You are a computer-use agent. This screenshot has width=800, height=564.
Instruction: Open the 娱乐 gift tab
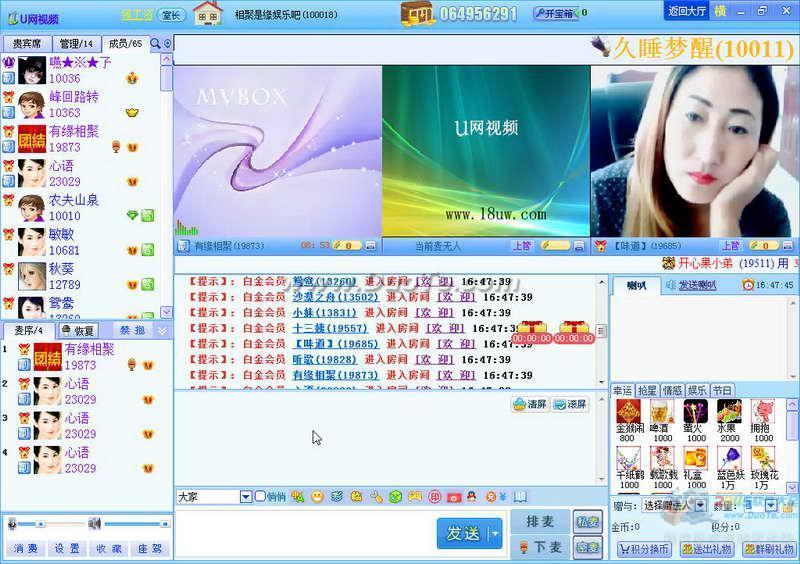697,390
